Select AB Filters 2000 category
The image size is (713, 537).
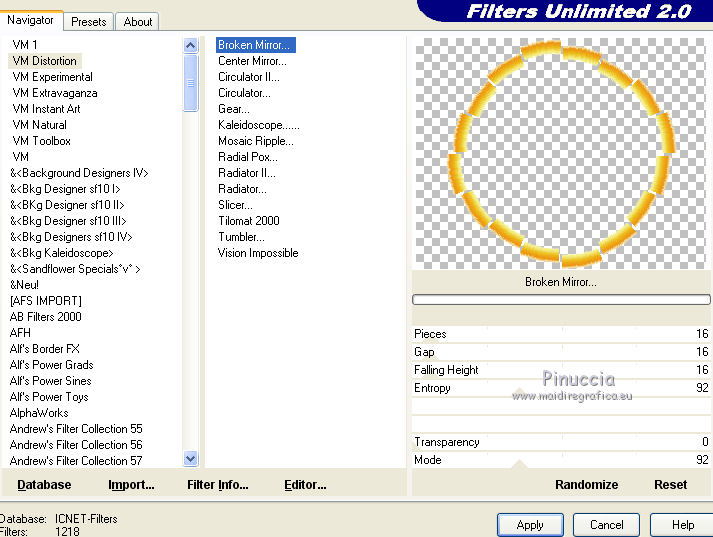tap(45, 317)
